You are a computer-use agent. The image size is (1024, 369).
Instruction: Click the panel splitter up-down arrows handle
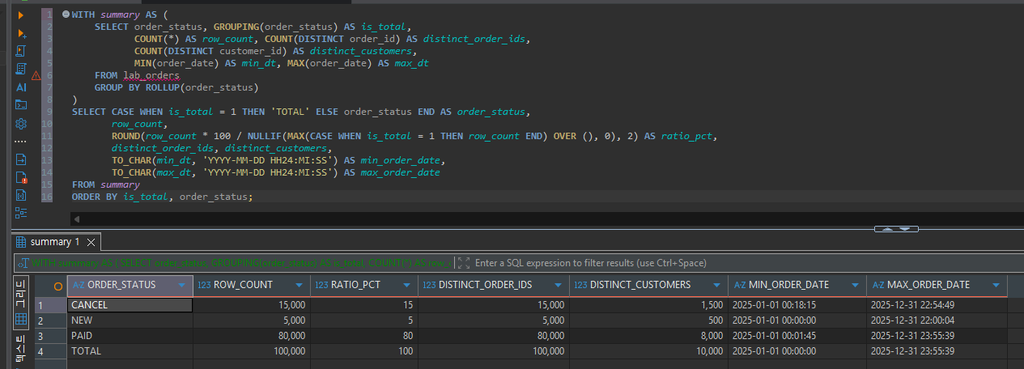[x=896, y=229]
